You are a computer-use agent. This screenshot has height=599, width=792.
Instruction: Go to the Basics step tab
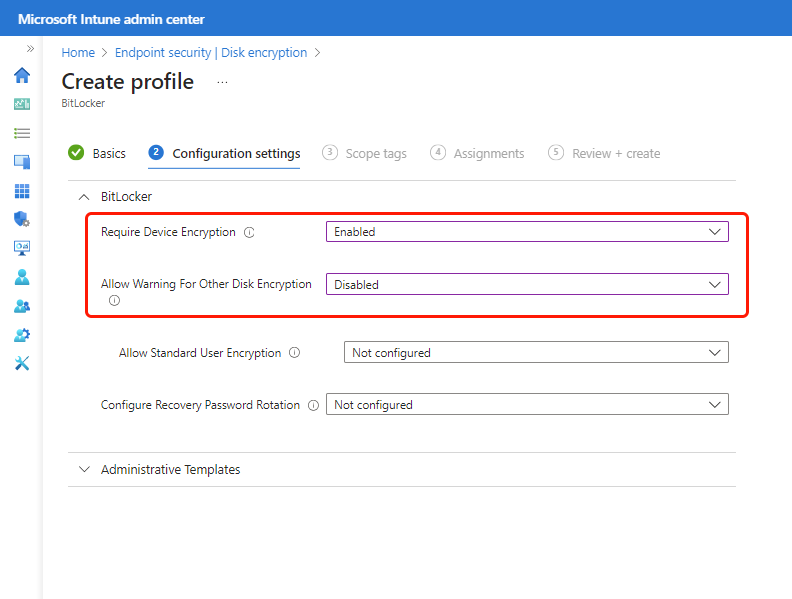point(97,153)
